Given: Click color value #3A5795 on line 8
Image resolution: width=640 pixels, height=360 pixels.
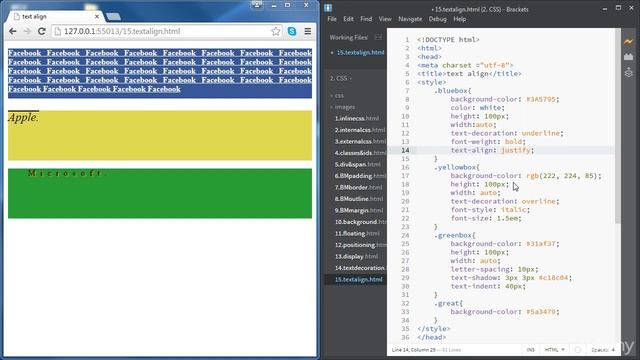Looking at the screenshot, I should [542, 99].
